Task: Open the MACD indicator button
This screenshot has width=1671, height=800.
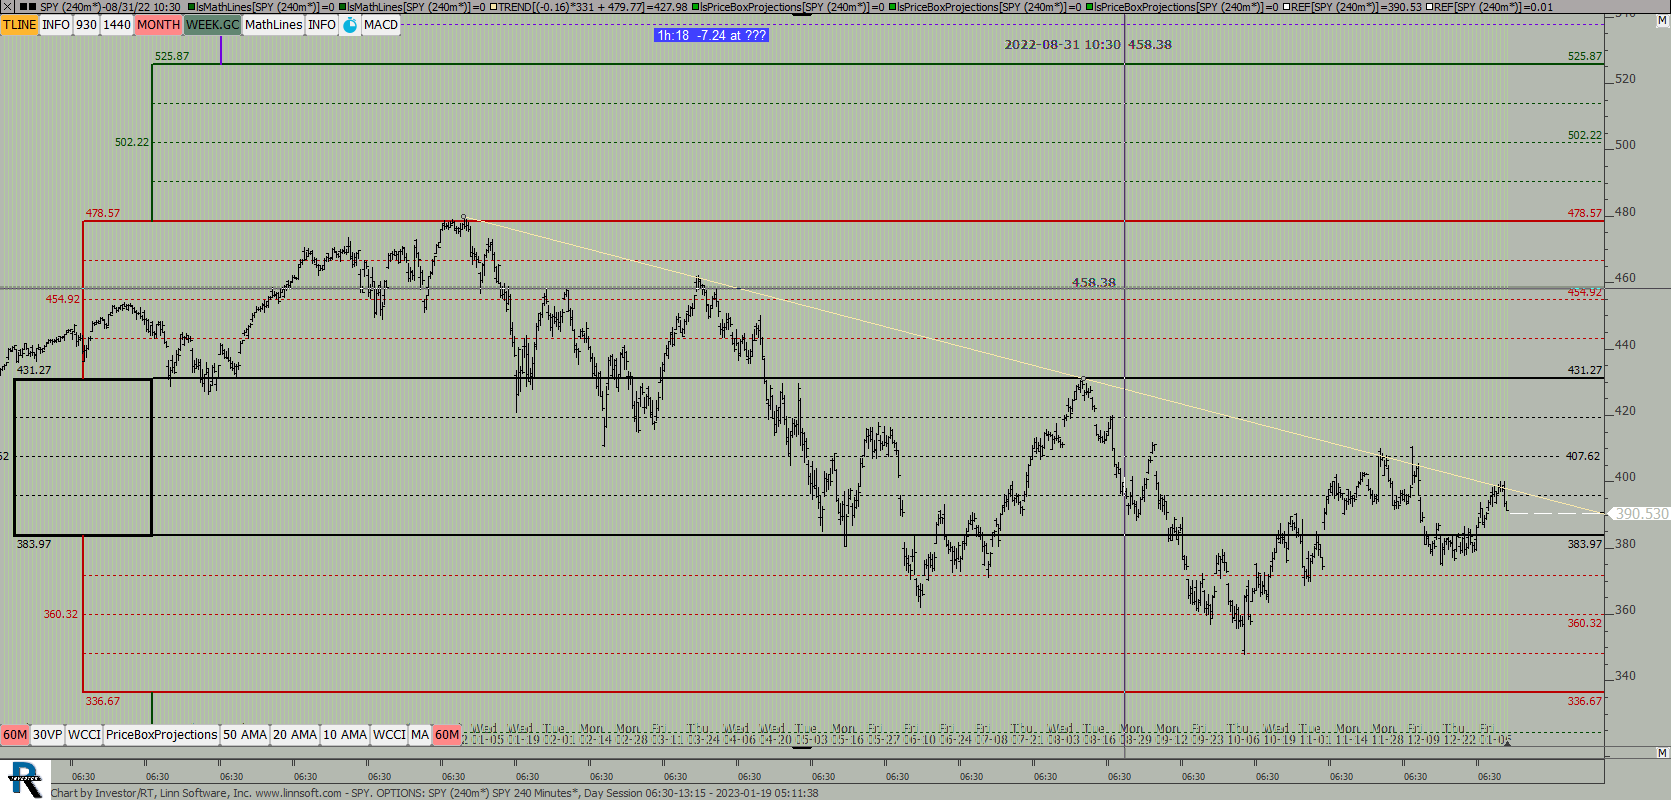Action: coord(380,25)
